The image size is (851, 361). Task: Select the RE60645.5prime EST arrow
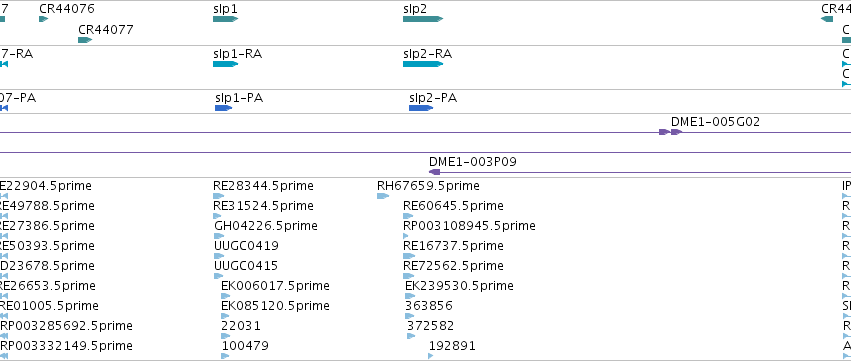click(x=408, y=216)
